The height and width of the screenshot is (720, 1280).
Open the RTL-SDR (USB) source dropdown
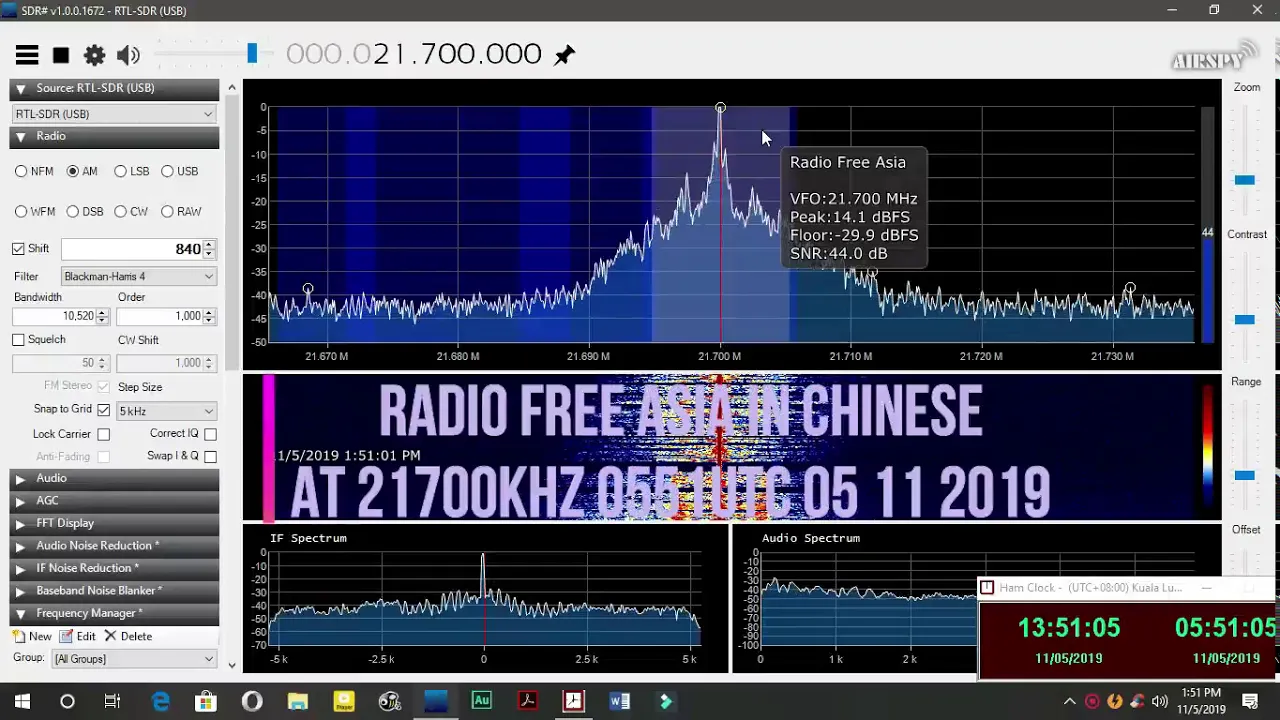tap(114, 114)
